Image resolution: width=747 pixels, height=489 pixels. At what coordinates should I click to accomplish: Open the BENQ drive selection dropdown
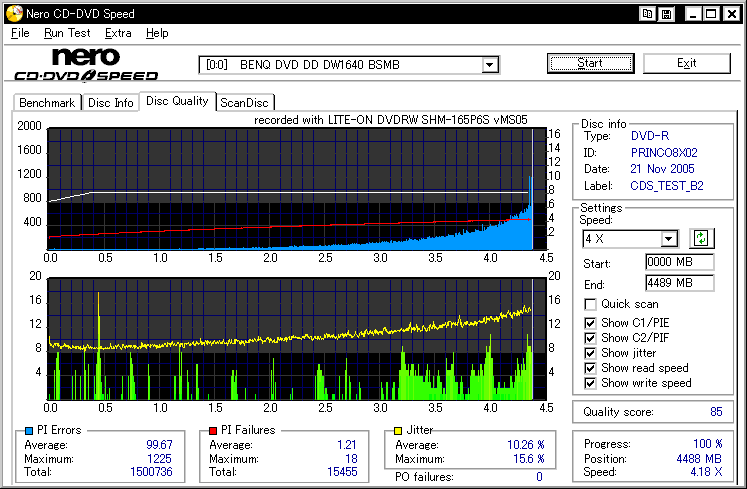490,65
